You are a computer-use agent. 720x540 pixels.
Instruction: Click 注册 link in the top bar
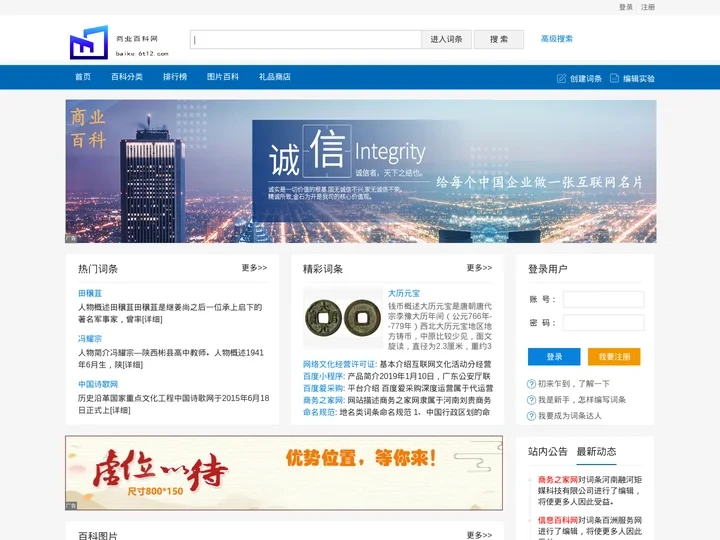click(x=648, y=7)
